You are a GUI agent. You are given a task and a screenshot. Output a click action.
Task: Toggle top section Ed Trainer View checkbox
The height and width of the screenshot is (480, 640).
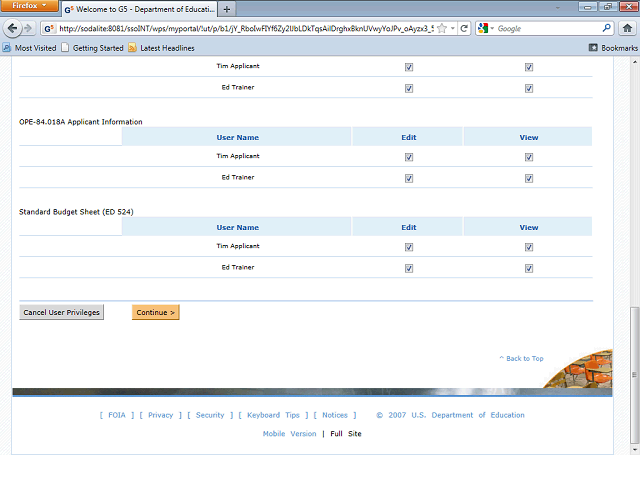(x=529, y=89)
